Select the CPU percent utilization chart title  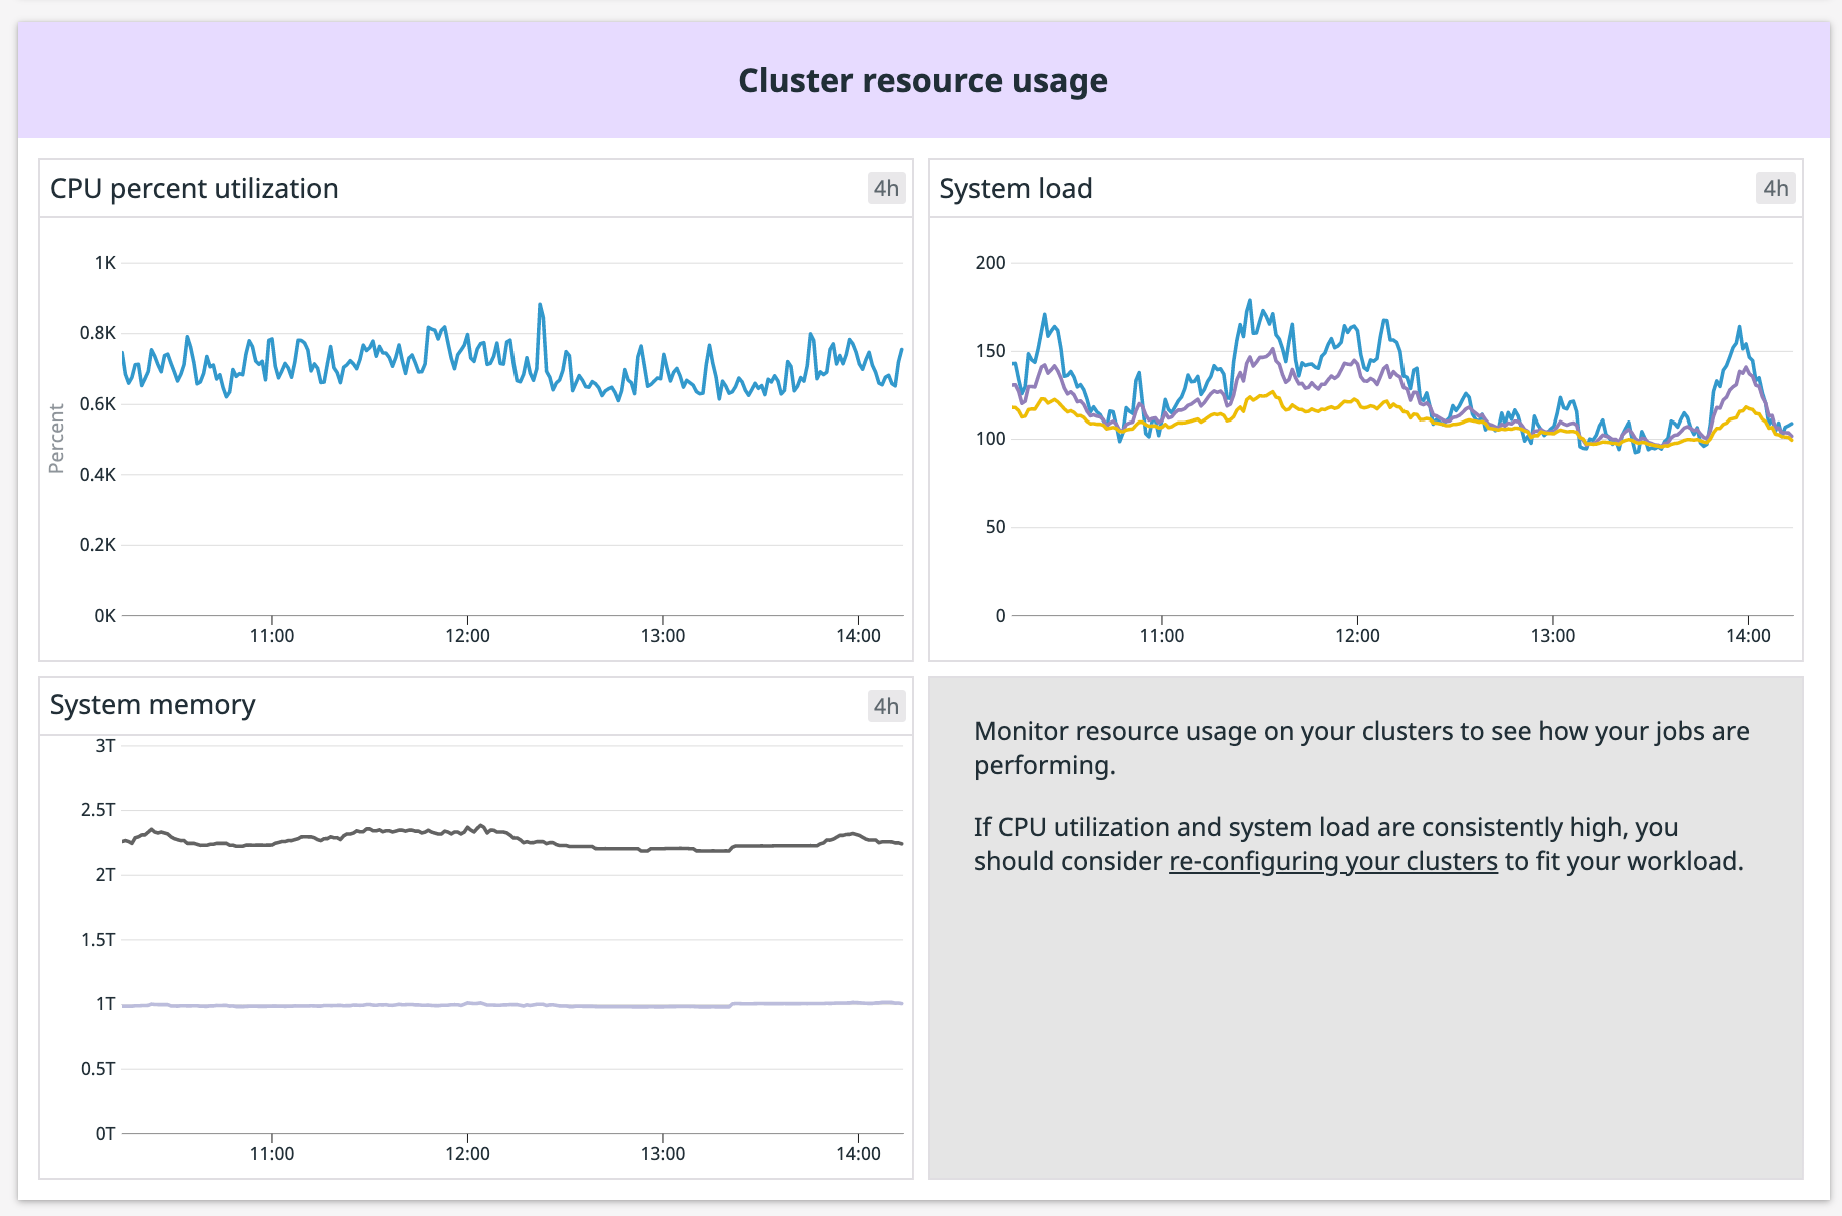pyautogui.click(x=195, y=188)
